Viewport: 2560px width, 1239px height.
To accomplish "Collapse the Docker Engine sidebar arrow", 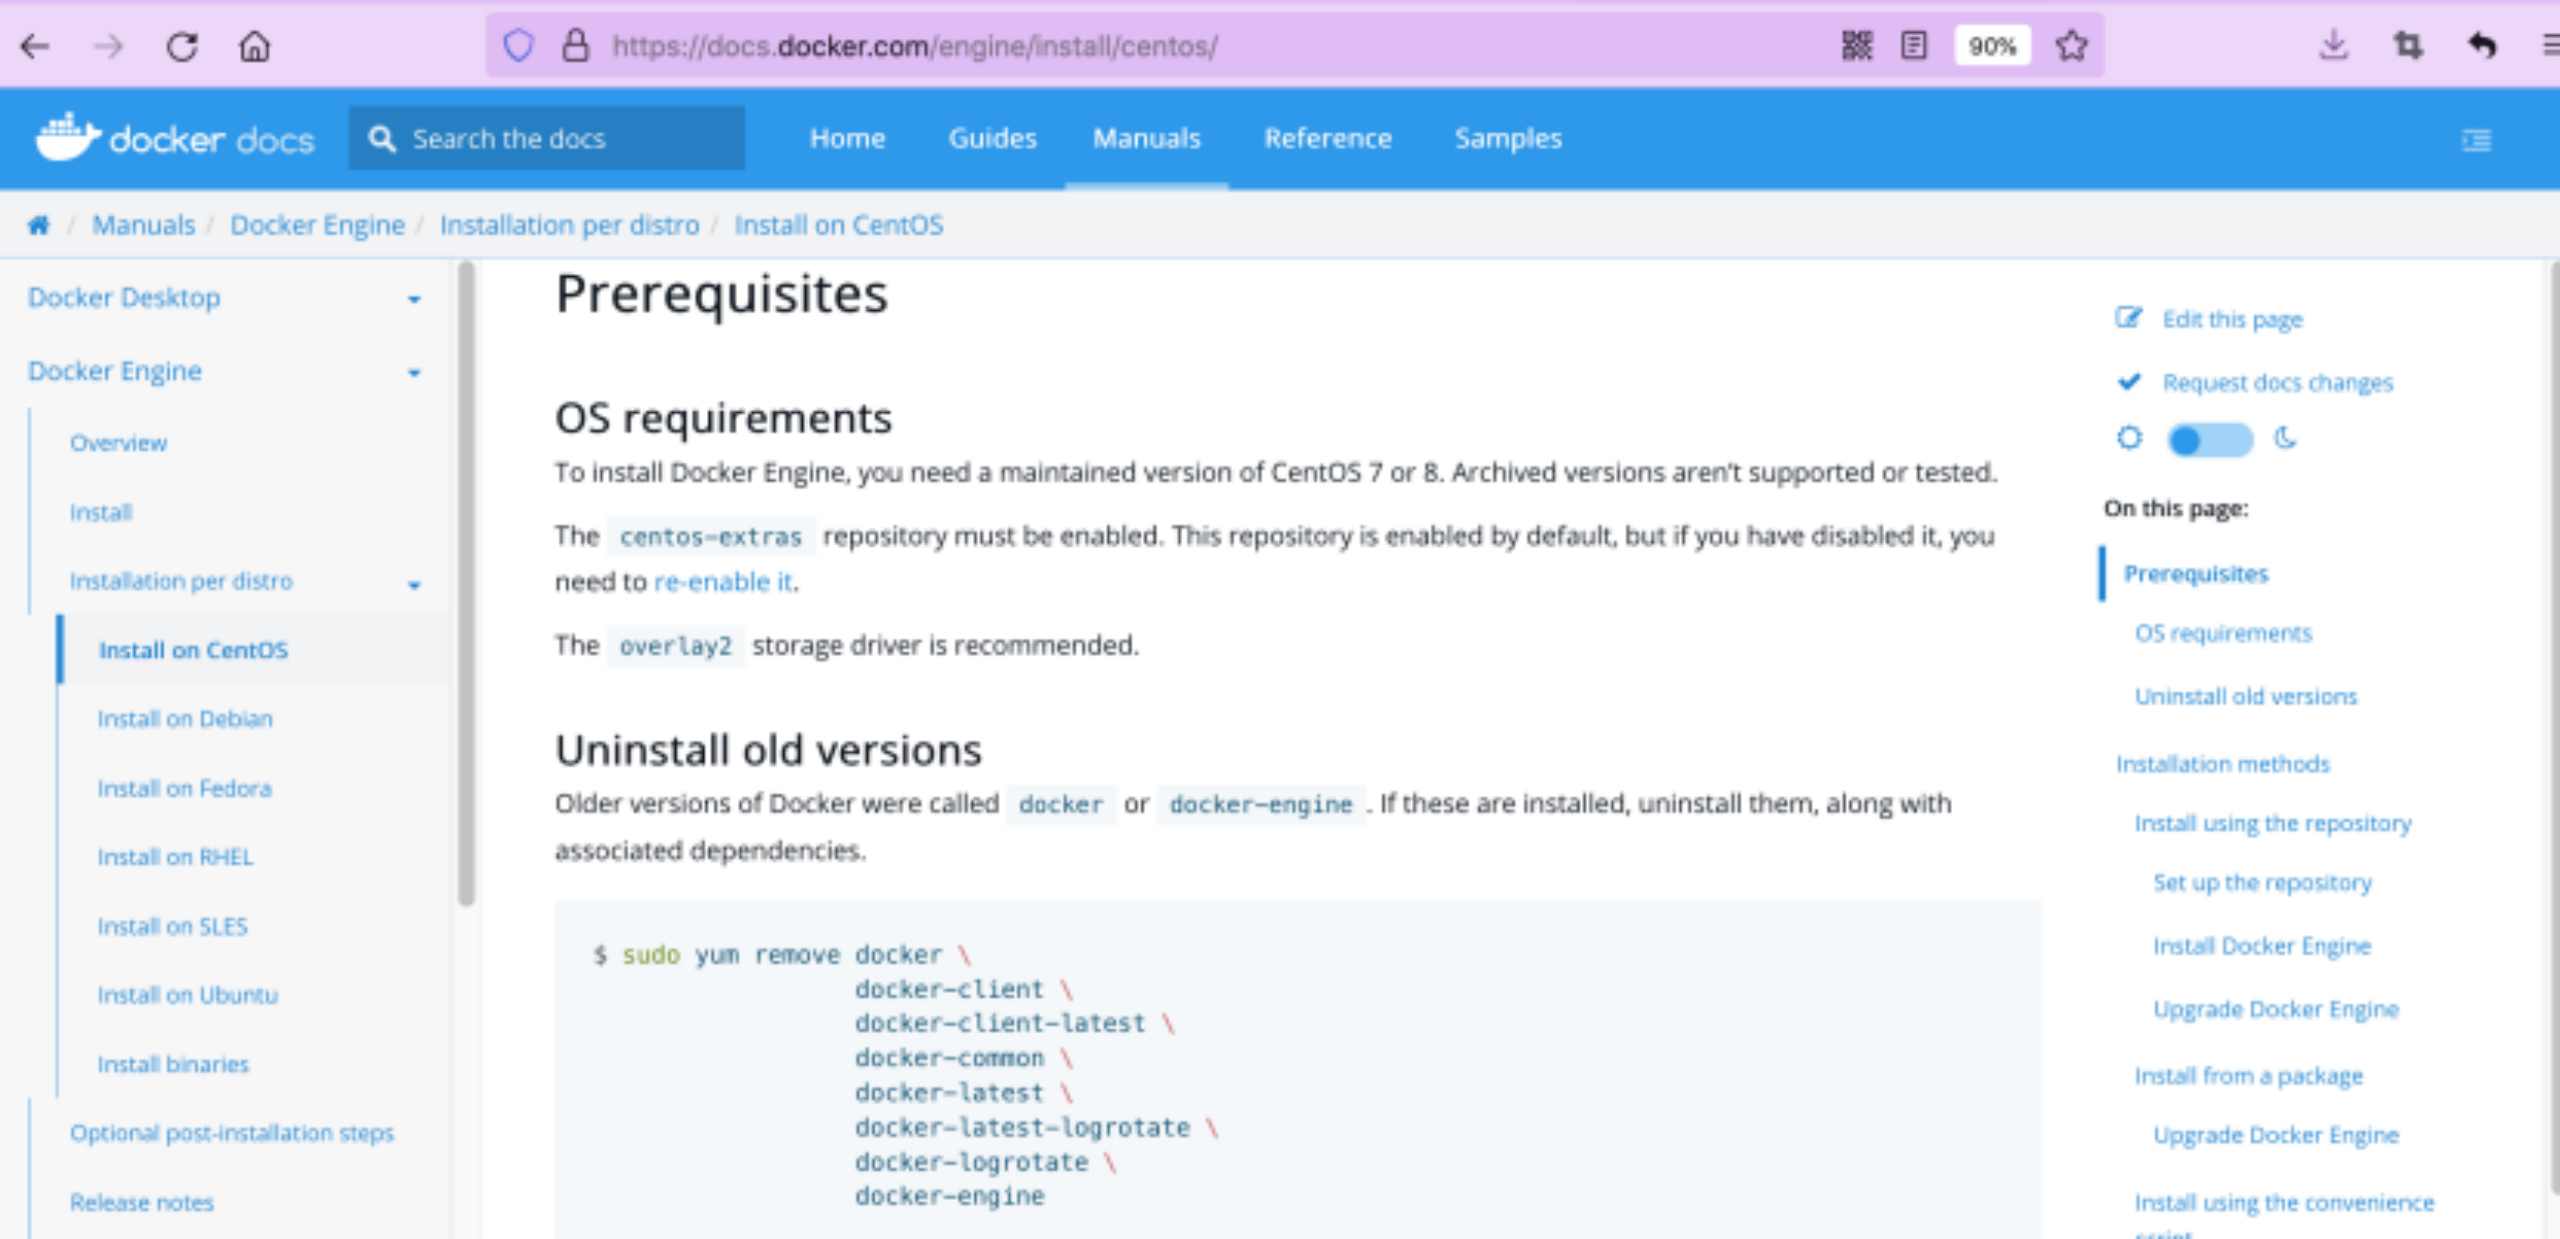I will (414, 373).
